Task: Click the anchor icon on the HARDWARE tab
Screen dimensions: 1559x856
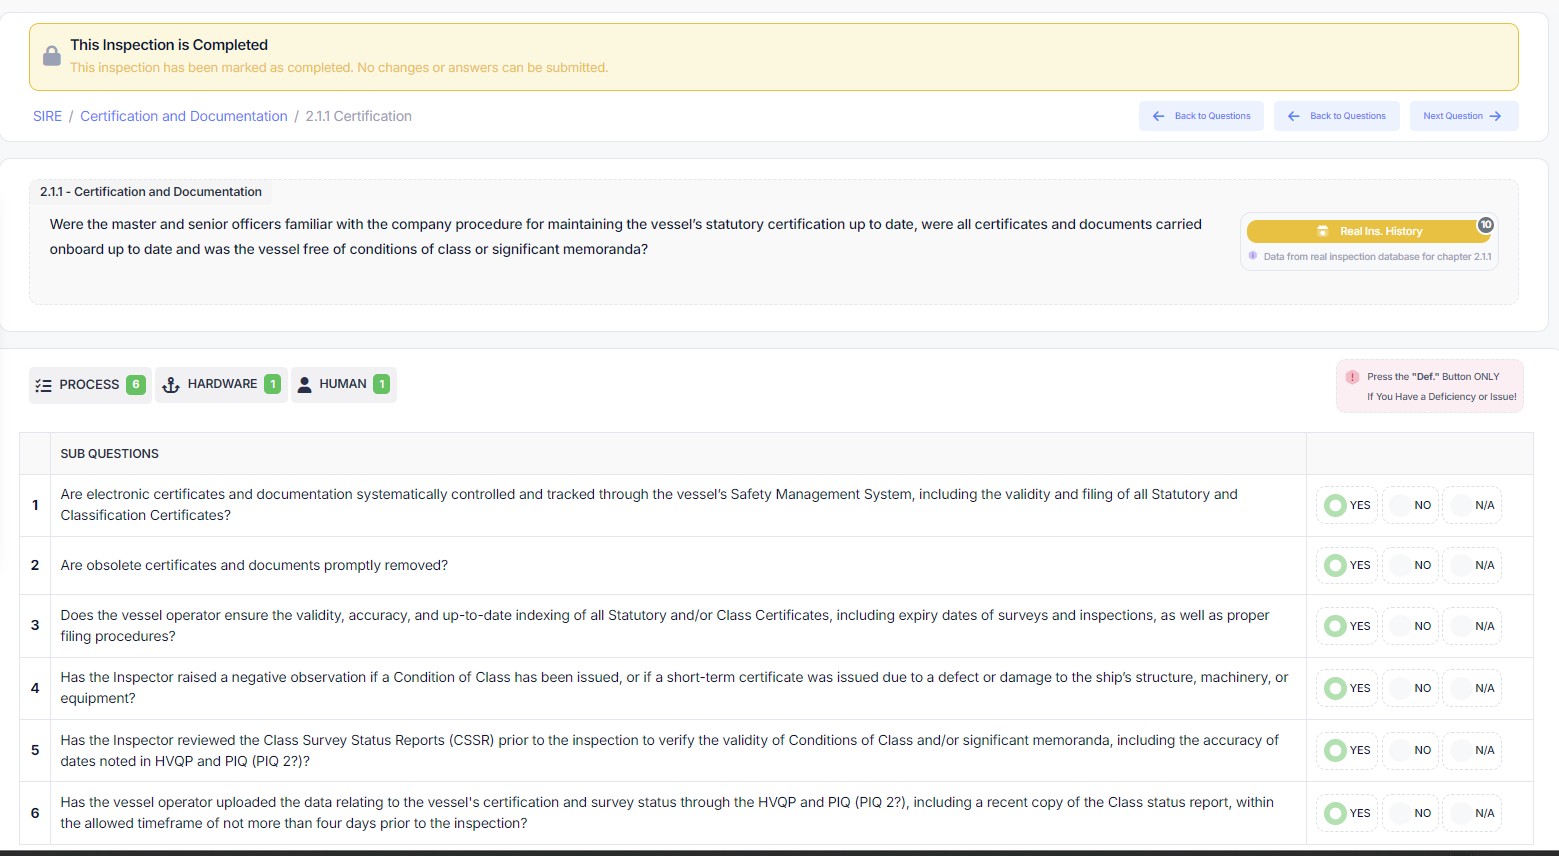Action: pos(171,385)
